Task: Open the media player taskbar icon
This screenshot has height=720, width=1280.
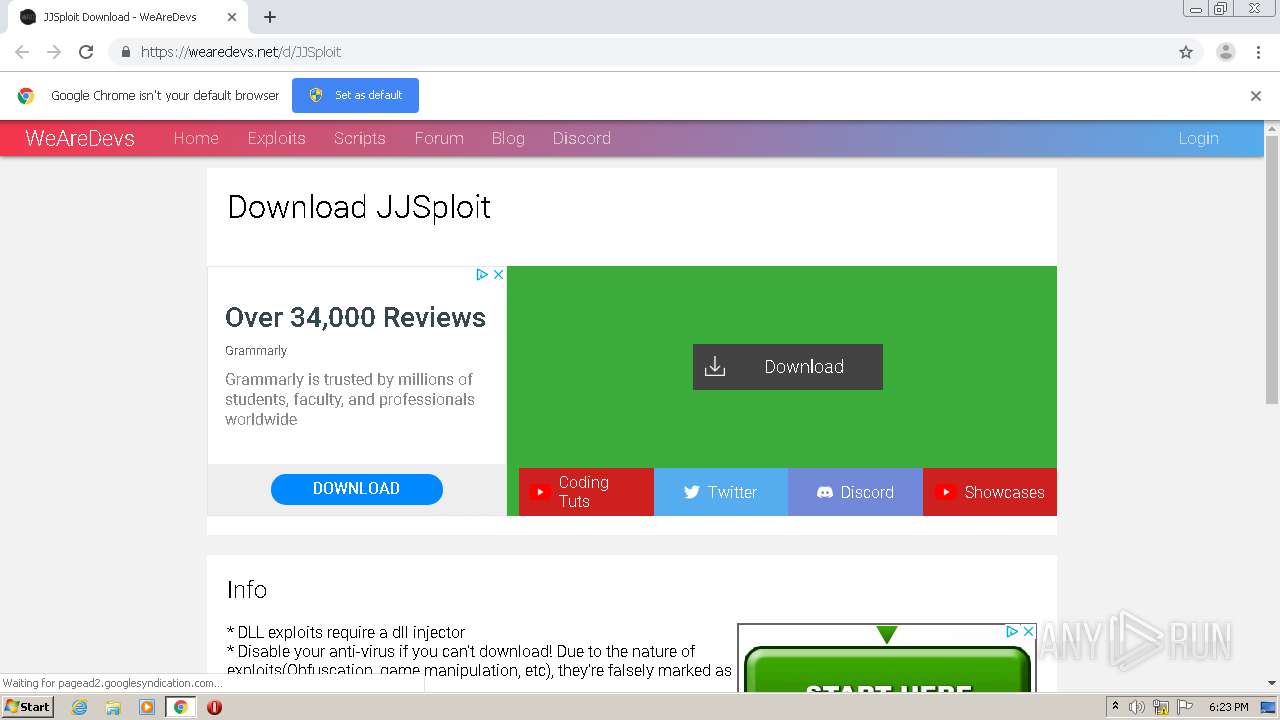Action: (147, 707)
